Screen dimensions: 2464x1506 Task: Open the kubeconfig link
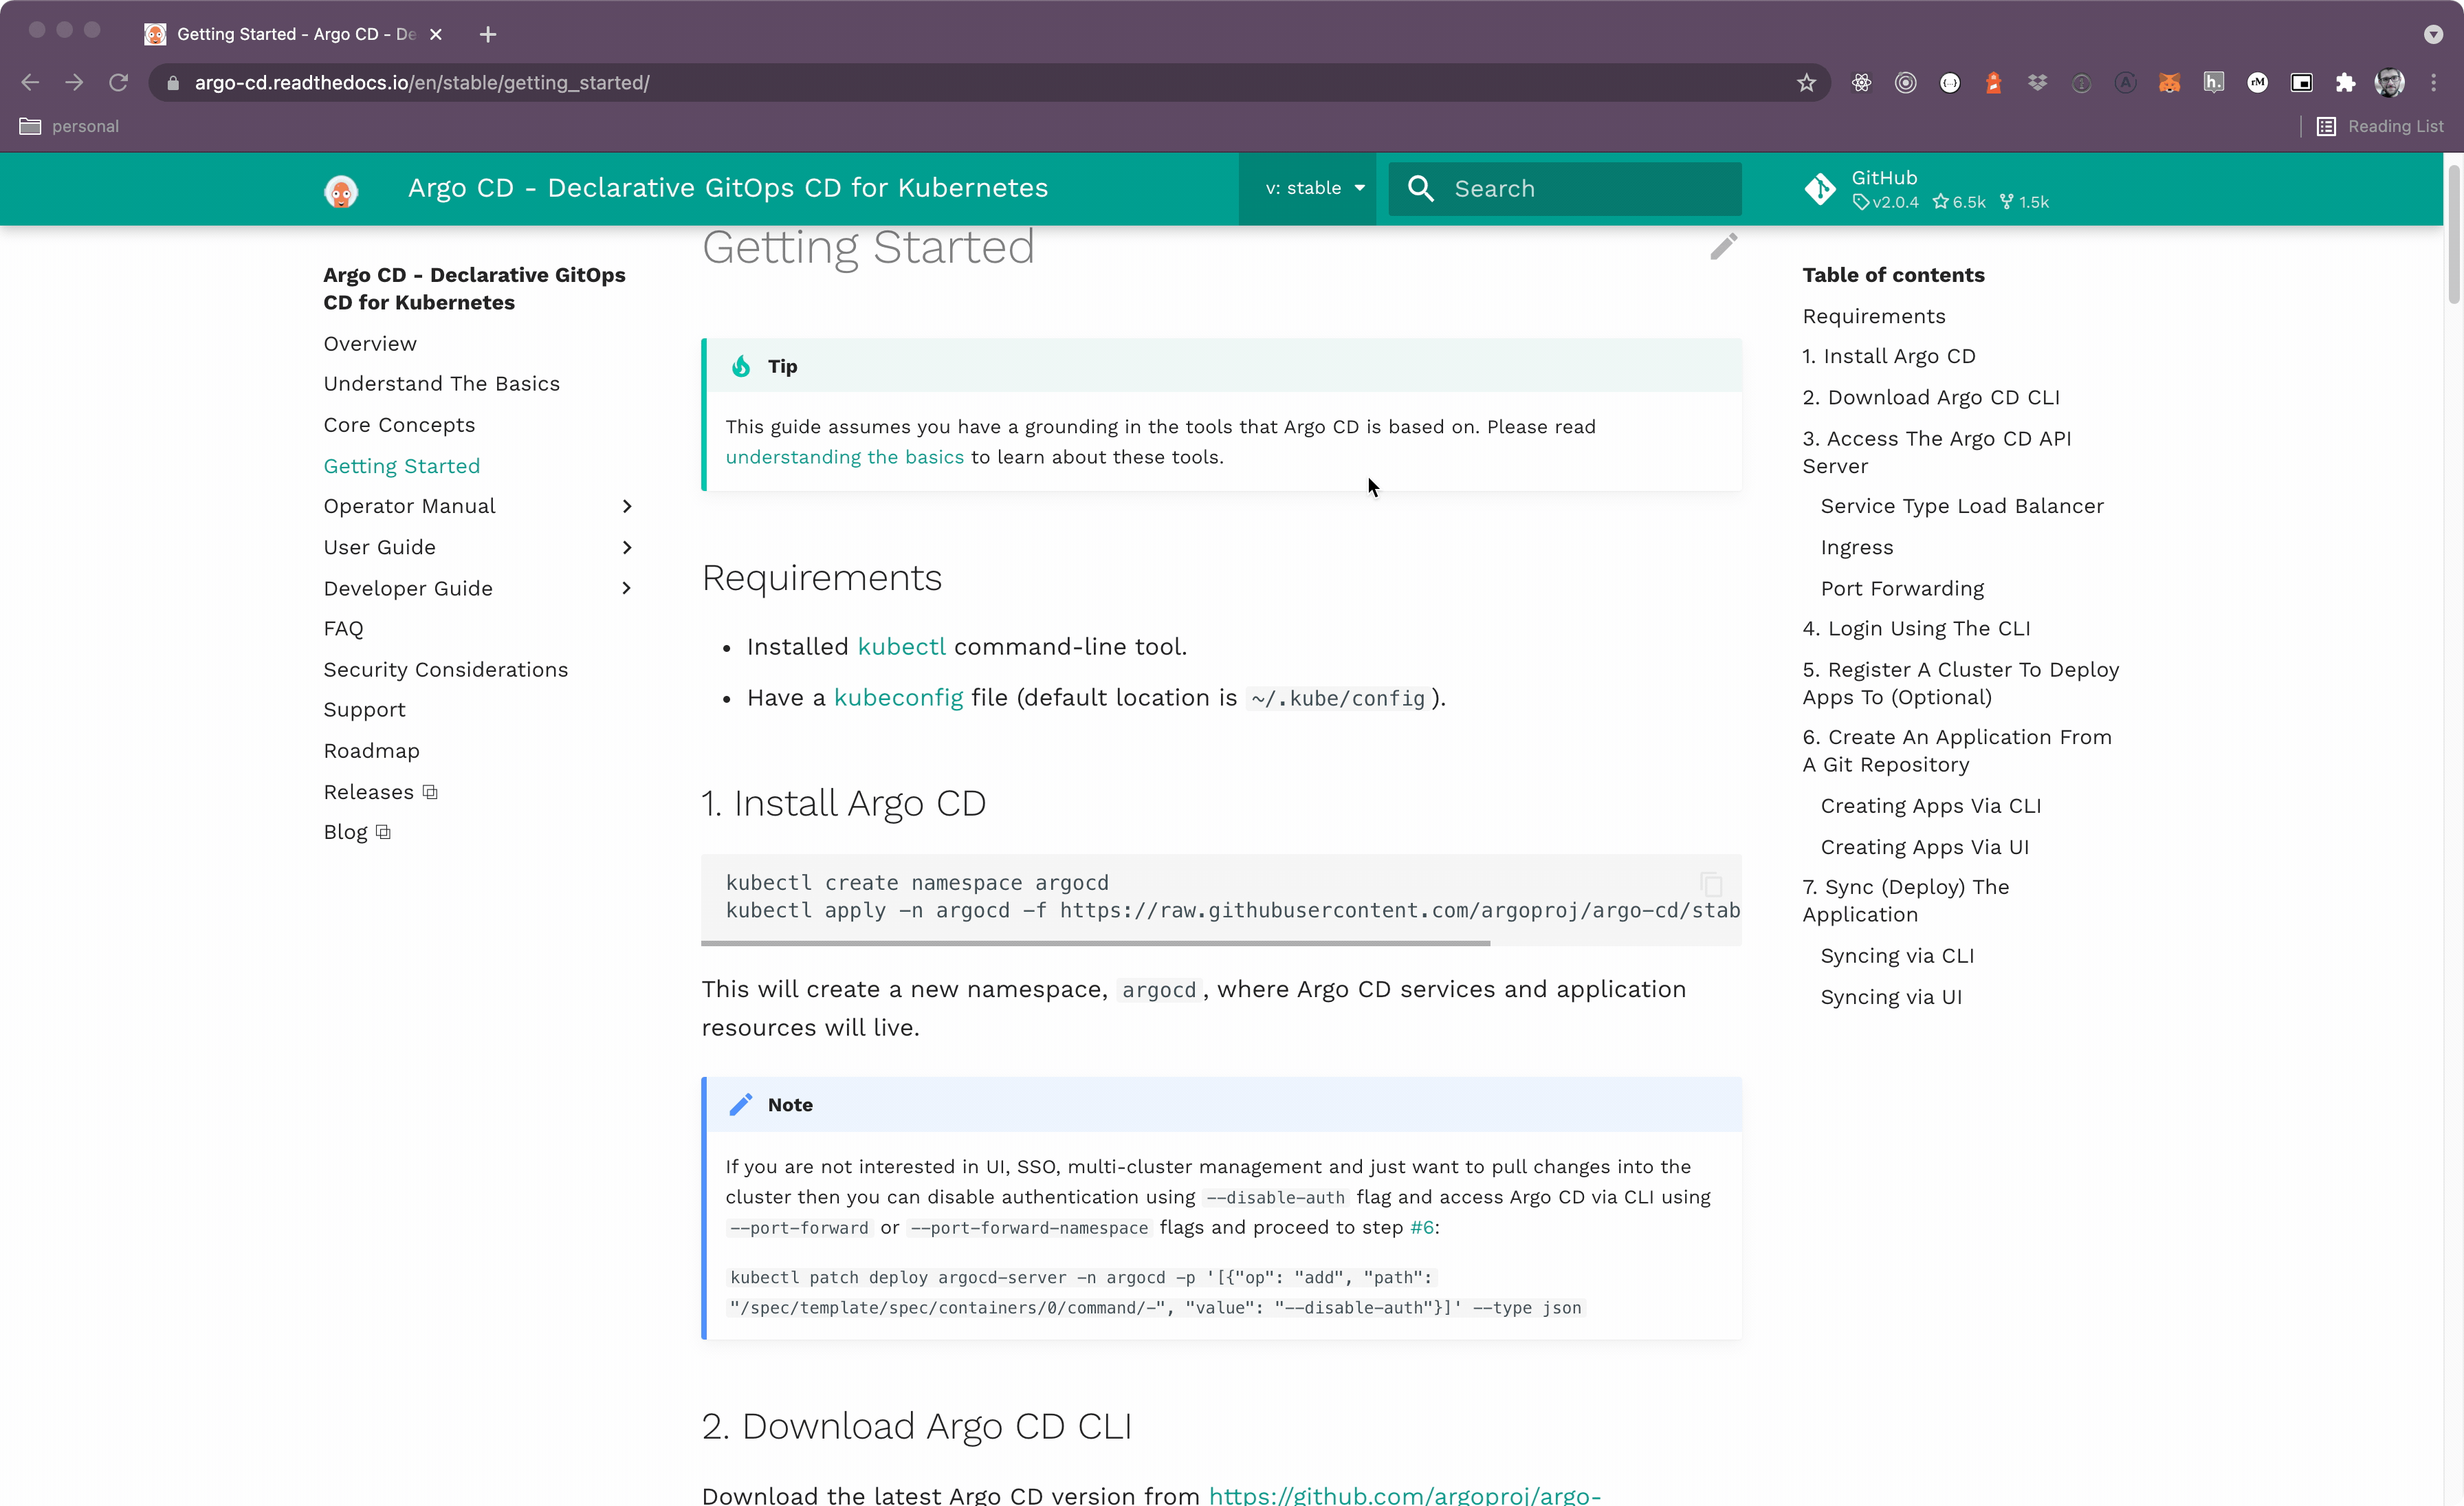click(x=898, y=698)
